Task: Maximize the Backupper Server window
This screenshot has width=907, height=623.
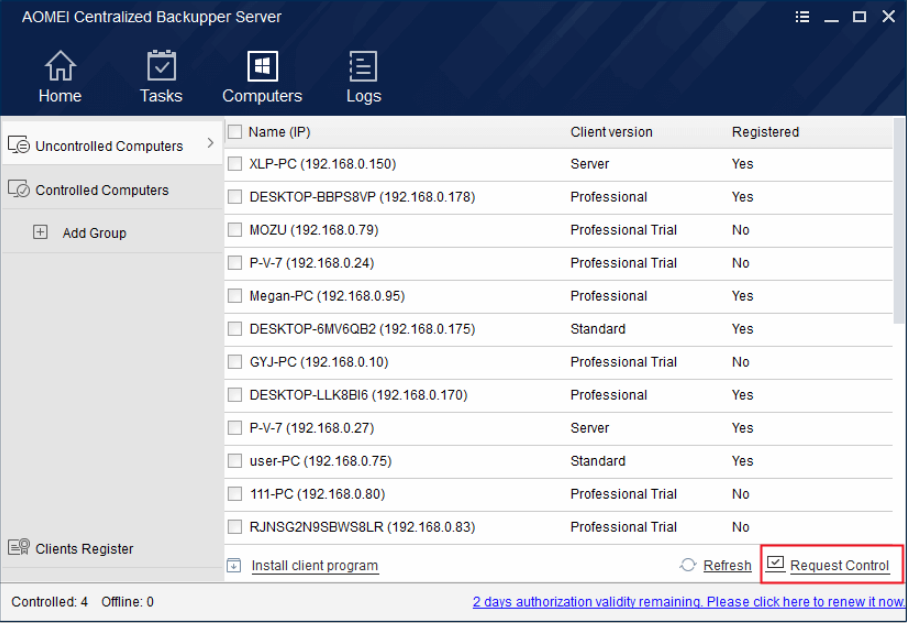Action: click(x=860, y=17)
